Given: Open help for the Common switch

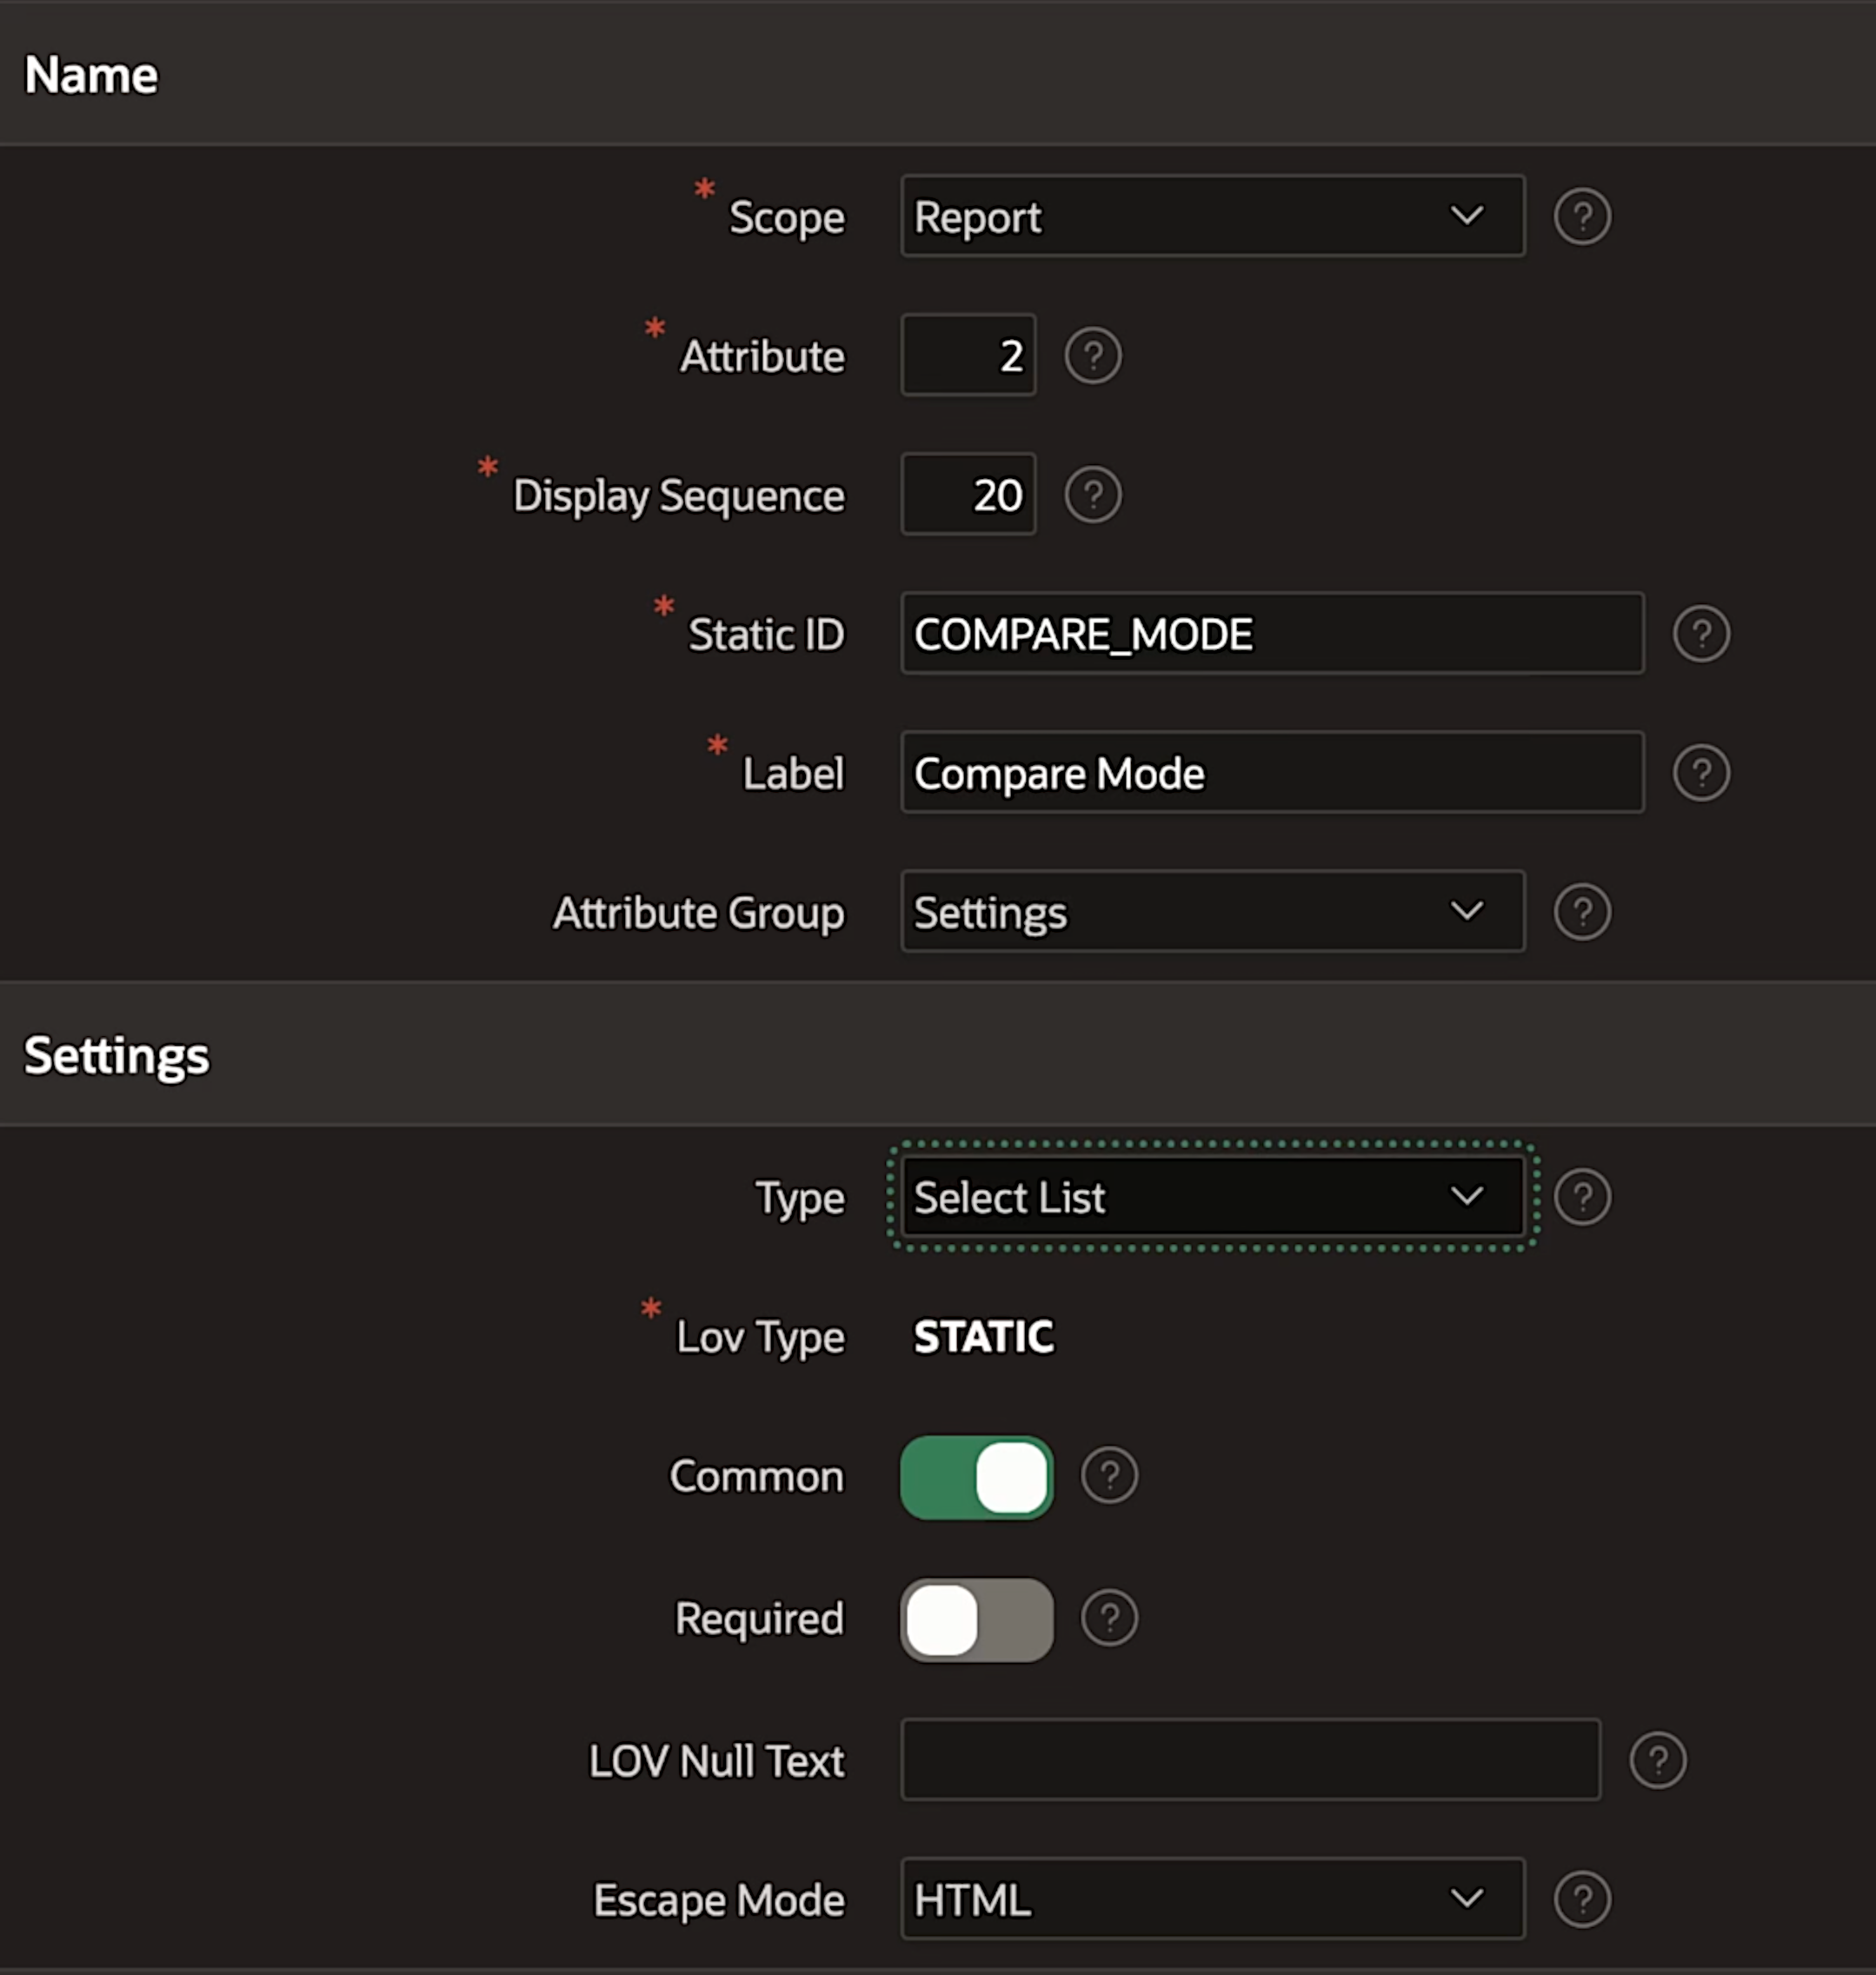Looking at the screenshot, I should (x=1109, y=1476).
